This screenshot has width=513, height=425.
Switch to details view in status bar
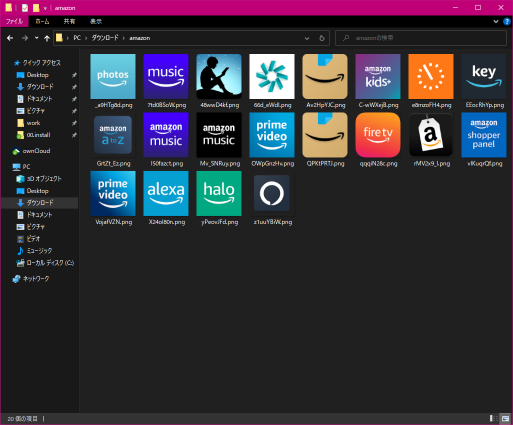494,418
